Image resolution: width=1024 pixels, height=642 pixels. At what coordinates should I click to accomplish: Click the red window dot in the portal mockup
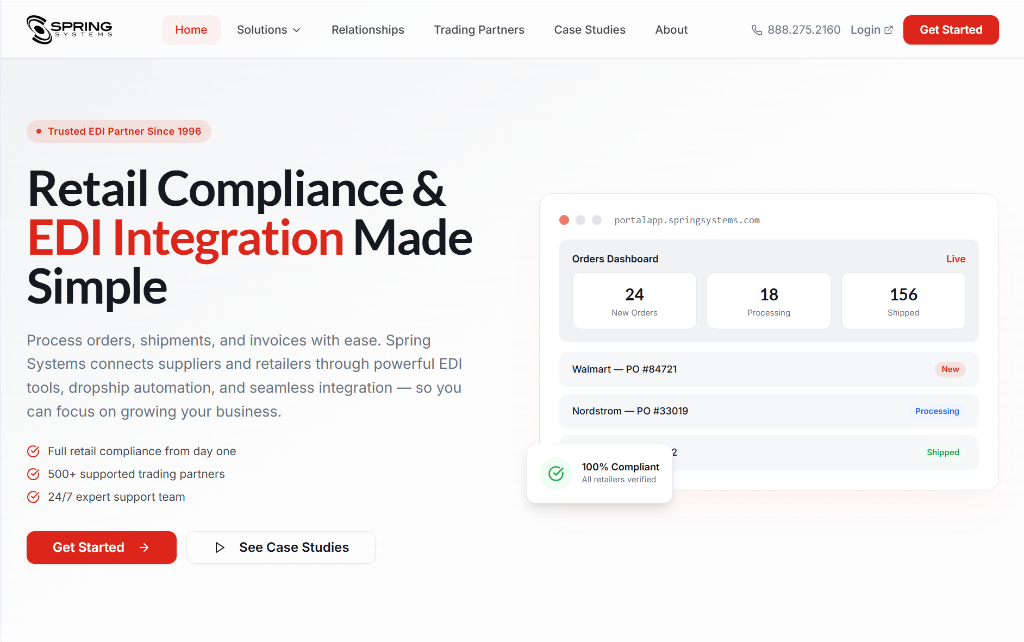point(564,220)
